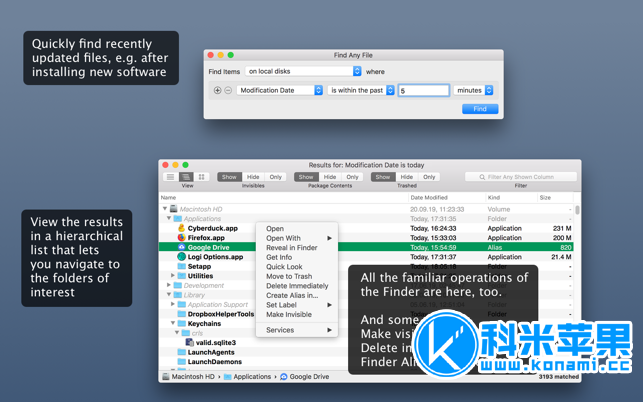643x402 pixels.
Task: Show only invisible files
Action: pyautogui.click(x=276, y=177)
